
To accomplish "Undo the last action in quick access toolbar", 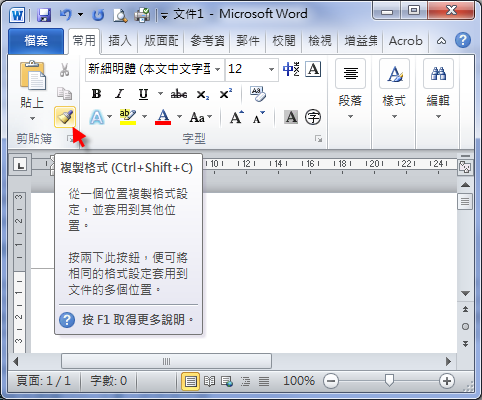I will (x=66, y=15).
